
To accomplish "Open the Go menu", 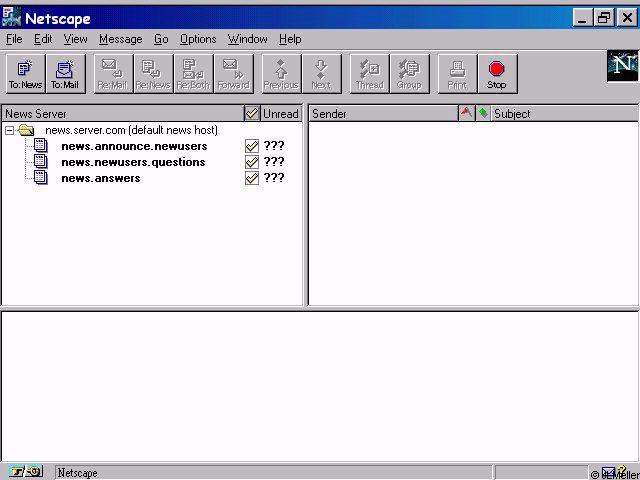I will [x=161, y=39].
